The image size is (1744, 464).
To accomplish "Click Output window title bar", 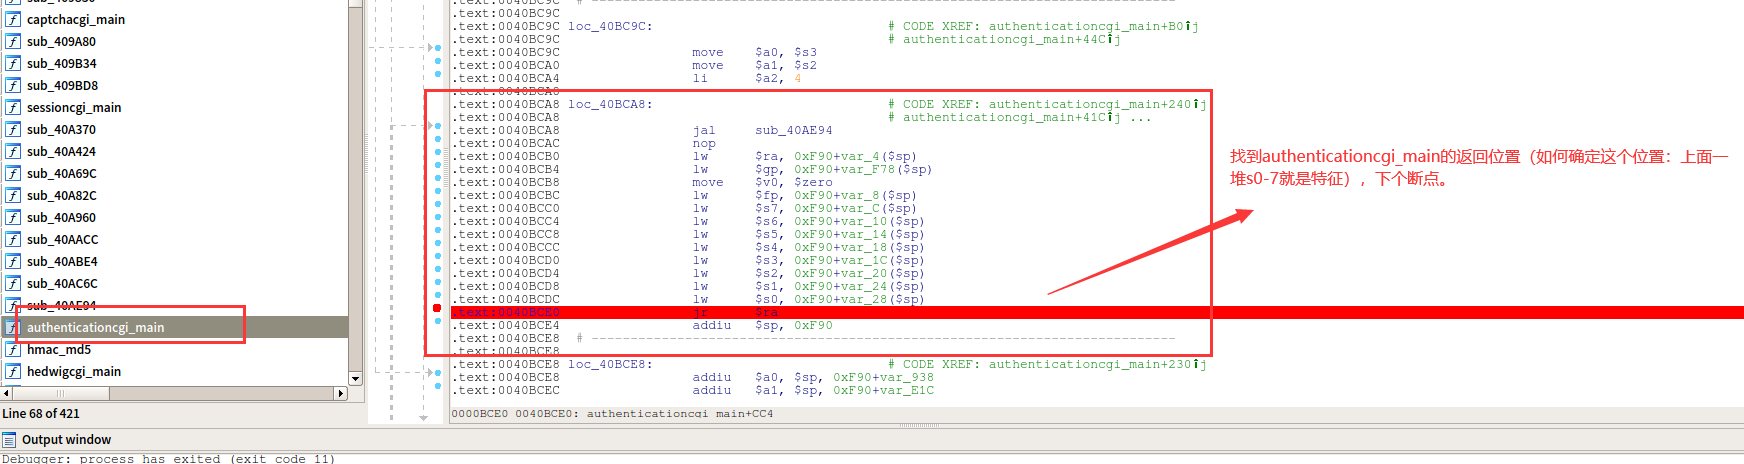I will 872,440.
